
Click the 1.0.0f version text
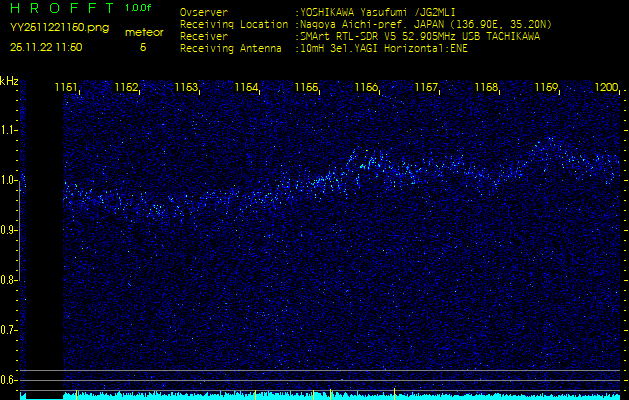pos(139,8)
